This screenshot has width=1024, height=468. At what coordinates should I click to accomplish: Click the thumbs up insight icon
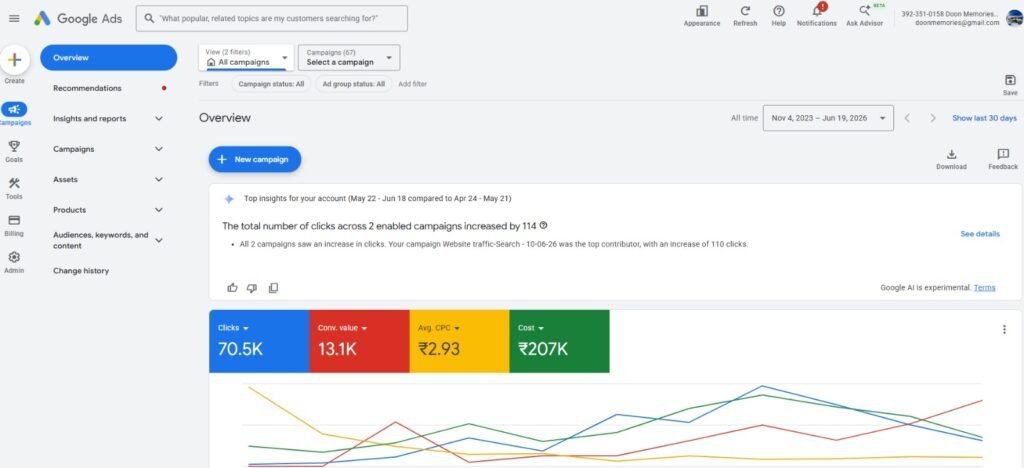point(232,288)
